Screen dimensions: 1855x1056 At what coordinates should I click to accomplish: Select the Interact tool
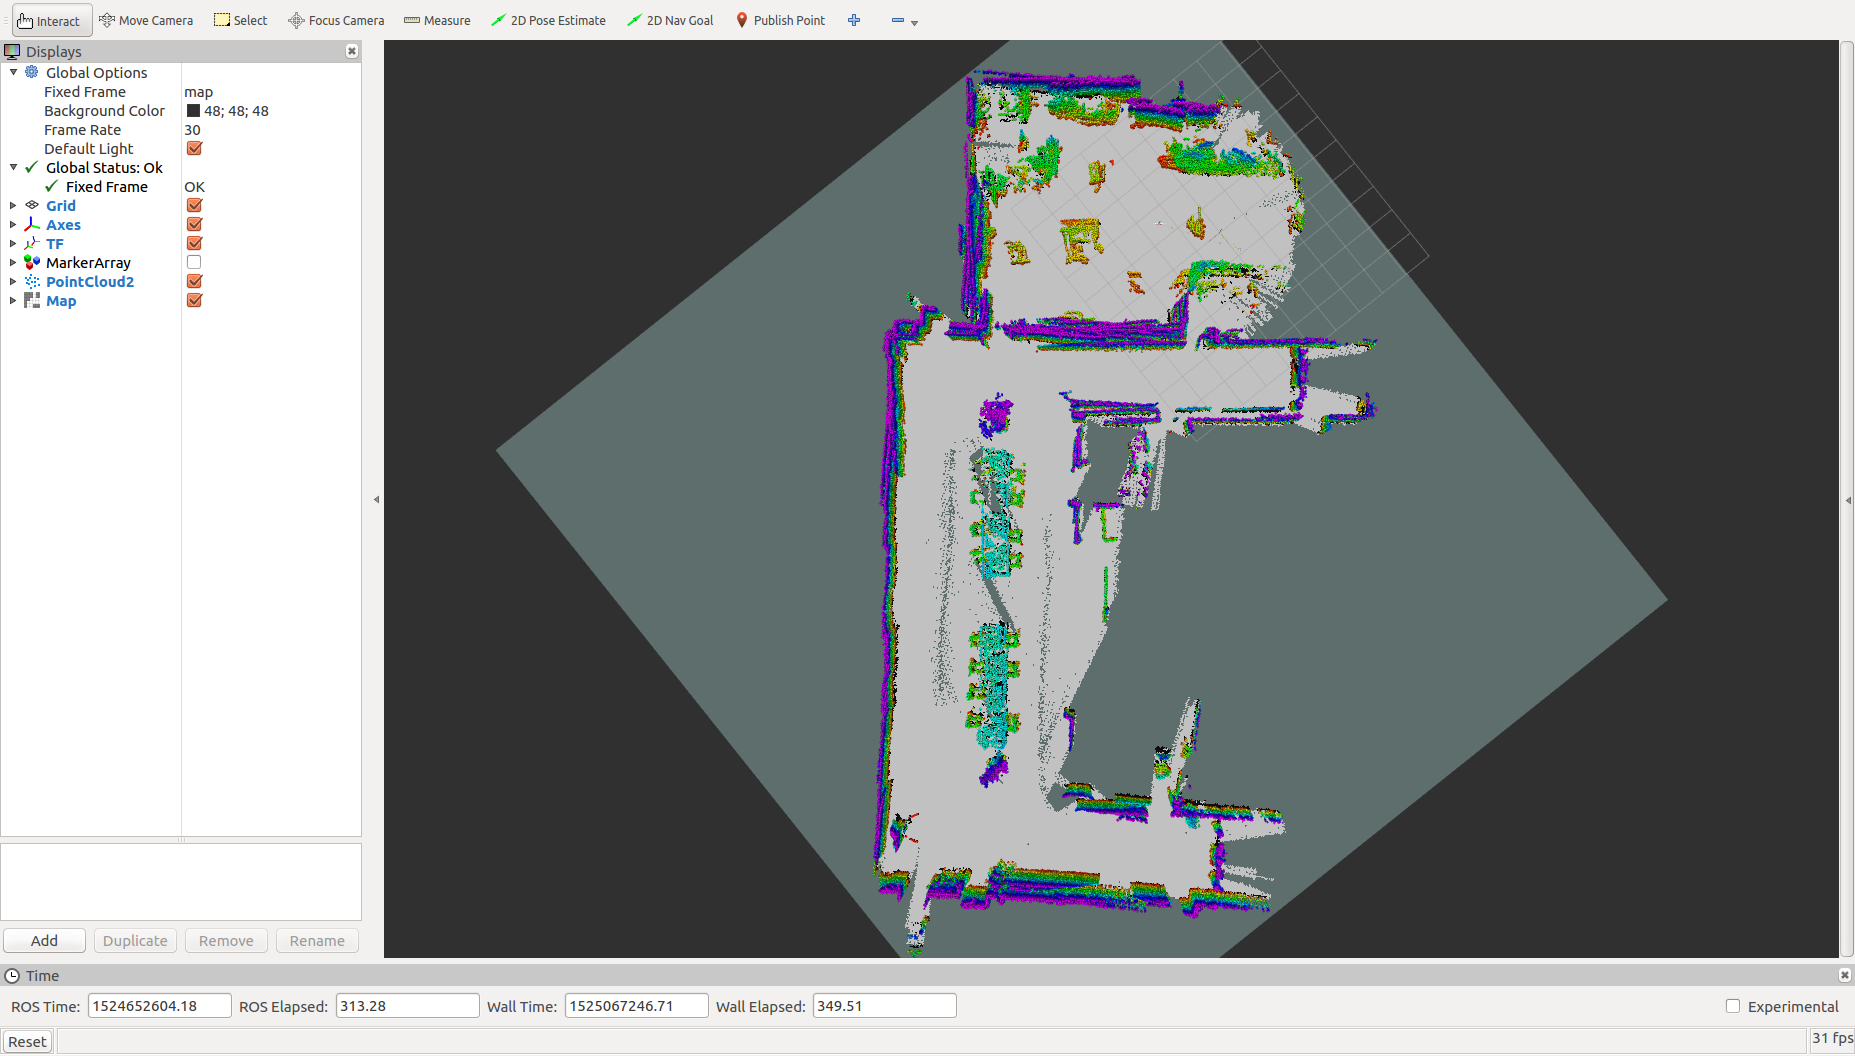pyautogui.click(x=49, y=20)
